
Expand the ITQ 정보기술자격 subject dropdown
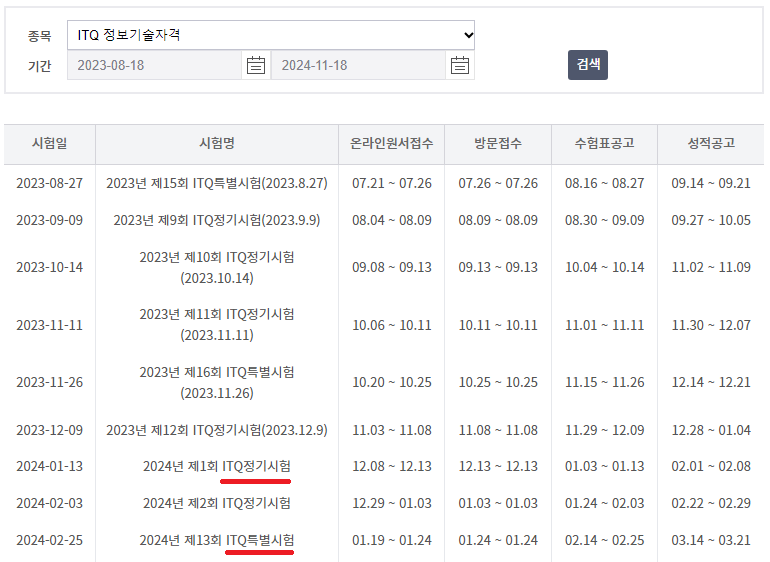click(x=271, y=35)
